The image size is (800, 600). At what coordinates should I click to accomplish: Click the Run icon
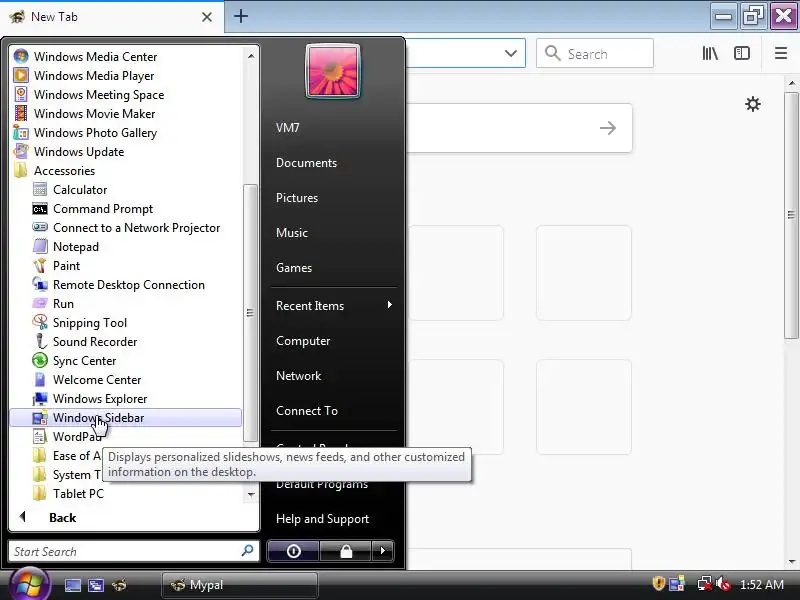[x=40, y=304]
